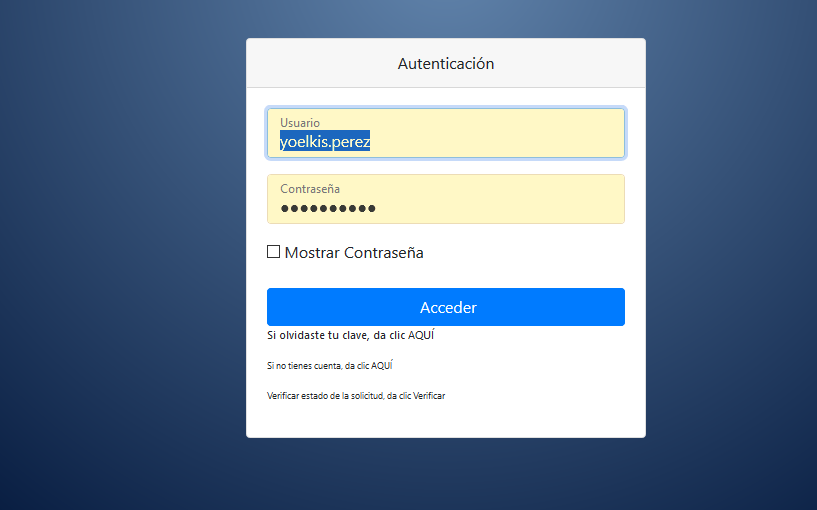817x510 pixels.
Task: Click the Autenticación heading text
Action: point(445,64)
